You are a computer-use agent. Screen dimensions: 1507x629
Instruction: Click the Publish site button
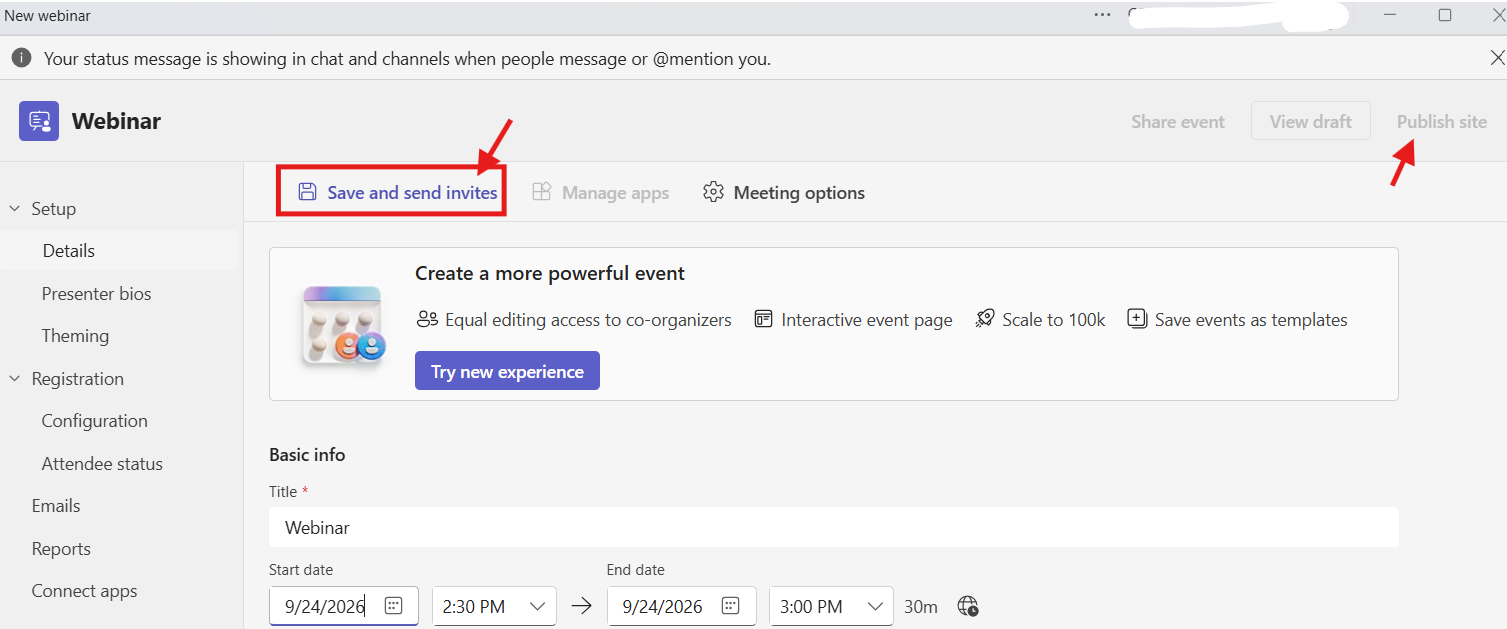[1442, 122]
